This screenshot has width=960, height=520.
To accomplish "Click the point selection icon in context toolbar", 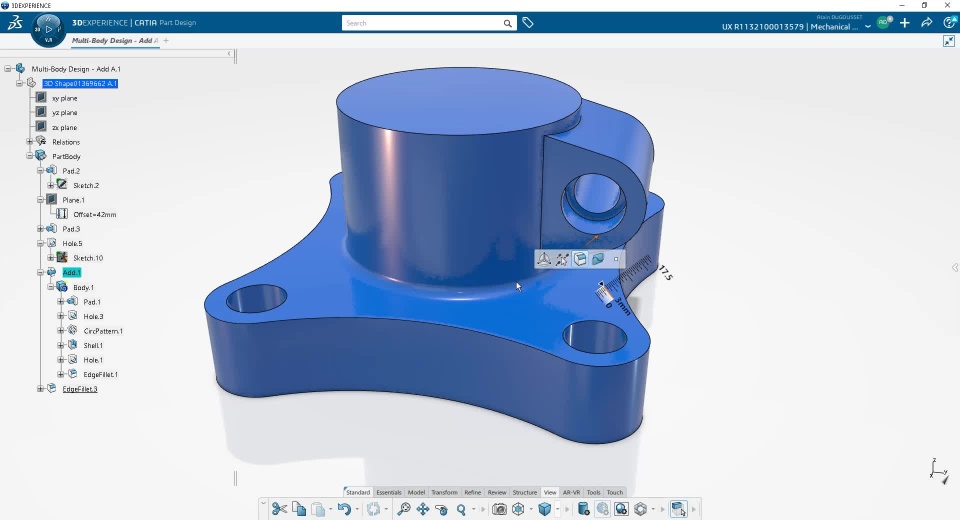I will (562, 259).
